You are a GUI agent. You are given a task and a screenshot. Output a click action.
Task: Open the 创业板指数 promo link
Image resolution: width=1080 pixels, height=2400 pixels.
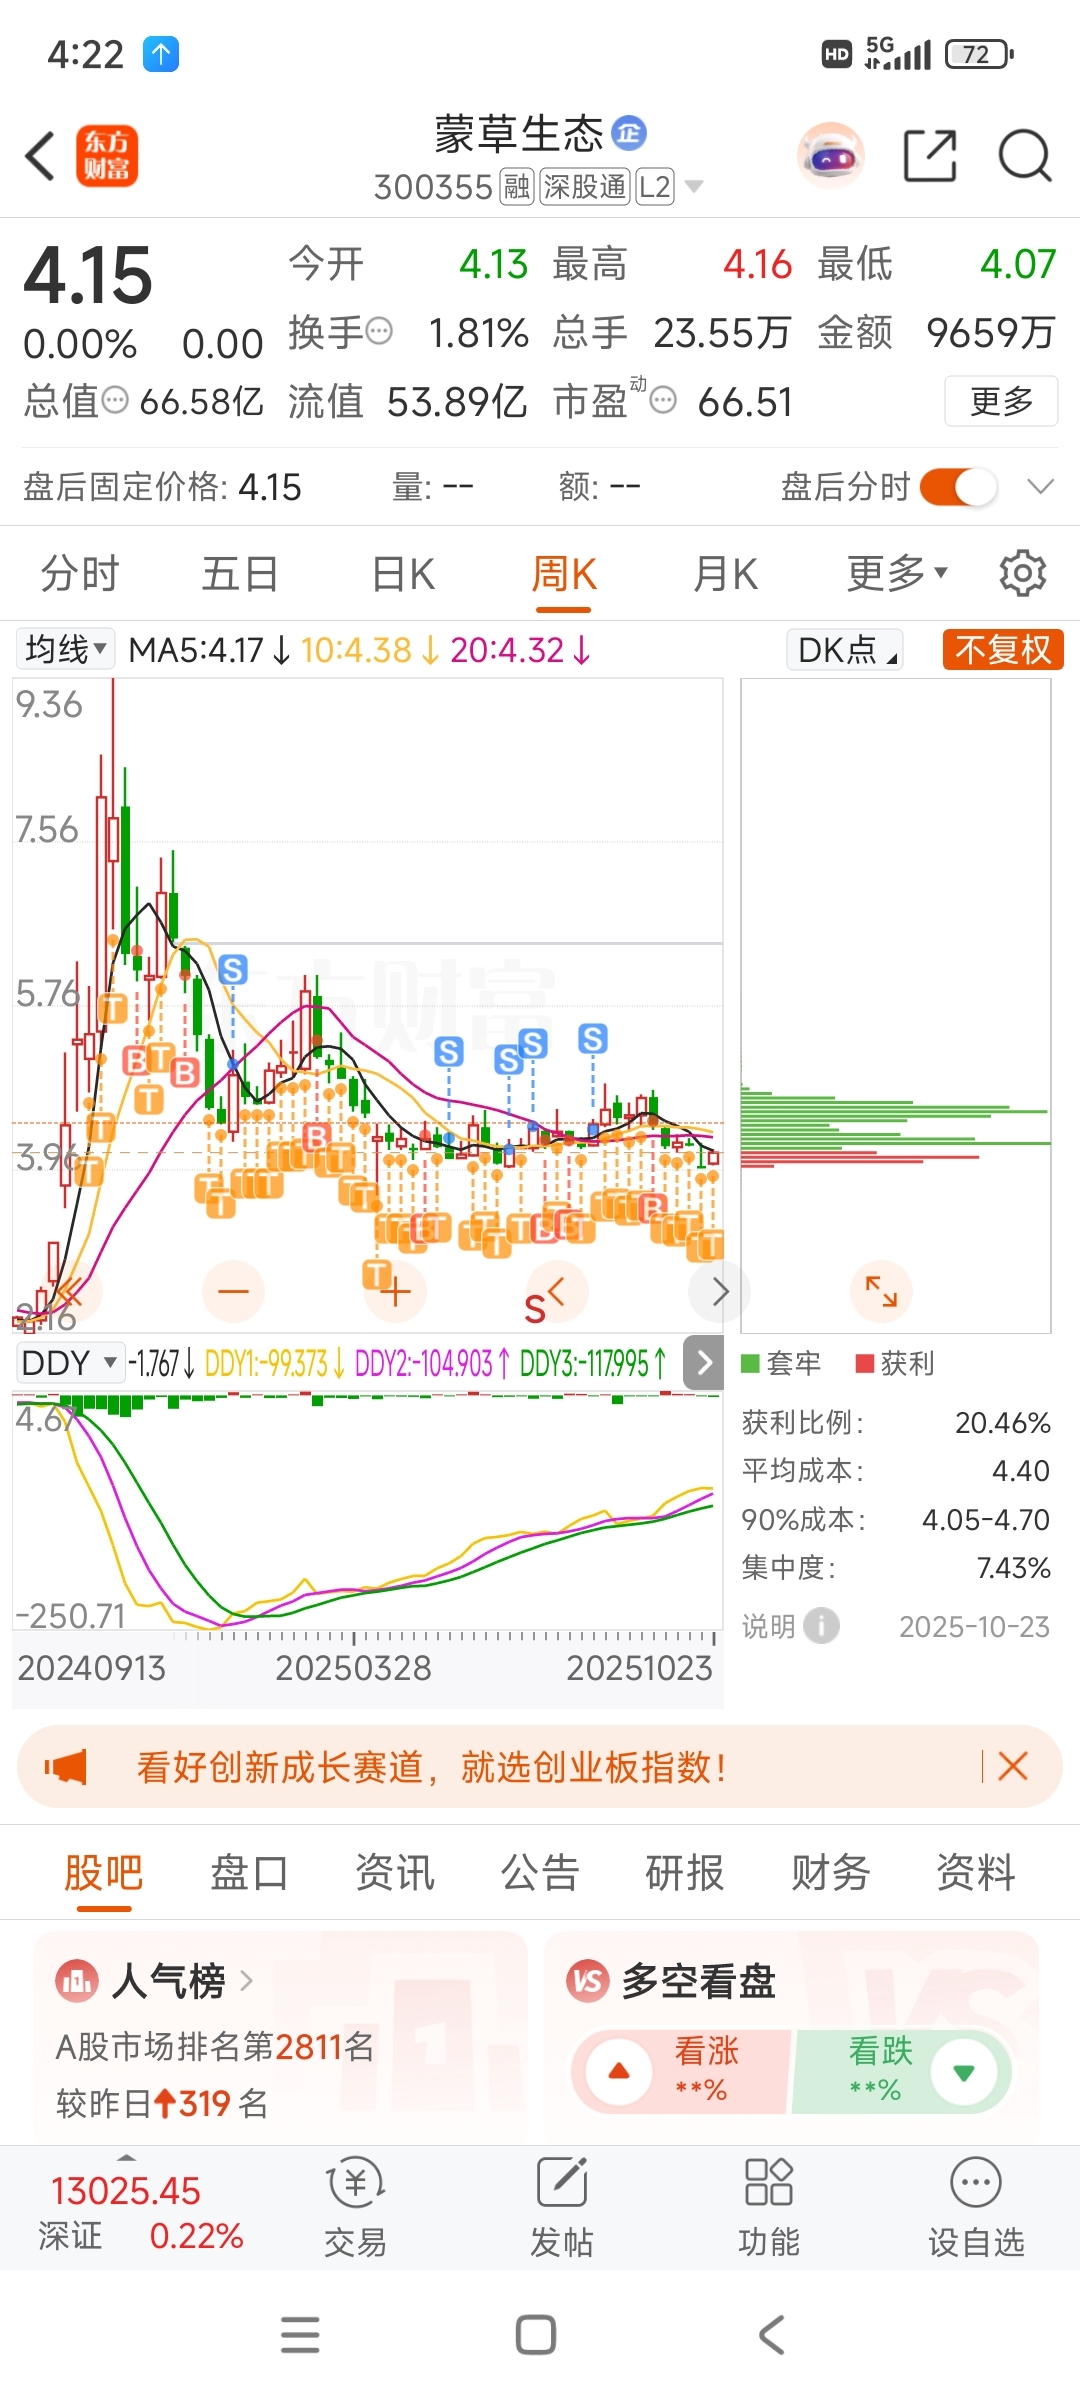431,1767
